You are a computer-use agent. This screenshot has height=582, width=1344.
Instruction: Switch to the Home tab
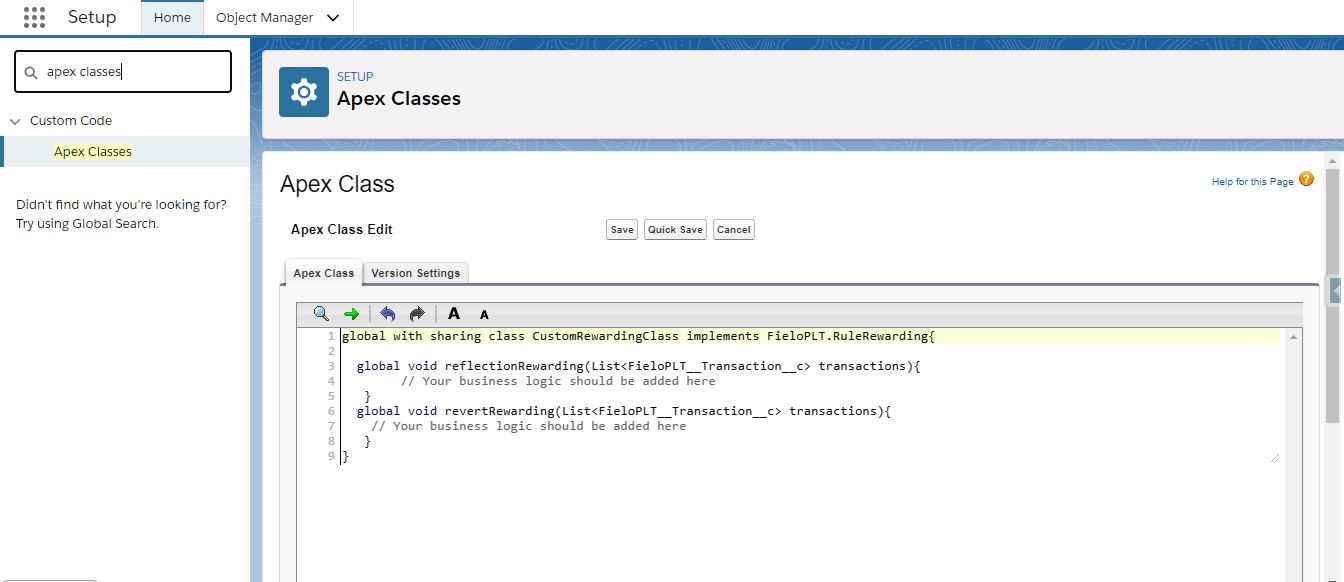pos(172,18)
